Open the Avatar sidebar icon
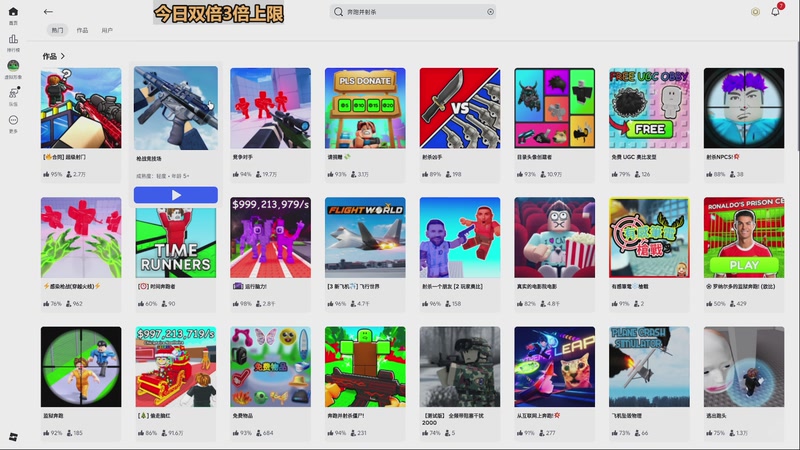Image resolution: width=800 pixels, height=450 pixels. [13, 65]
